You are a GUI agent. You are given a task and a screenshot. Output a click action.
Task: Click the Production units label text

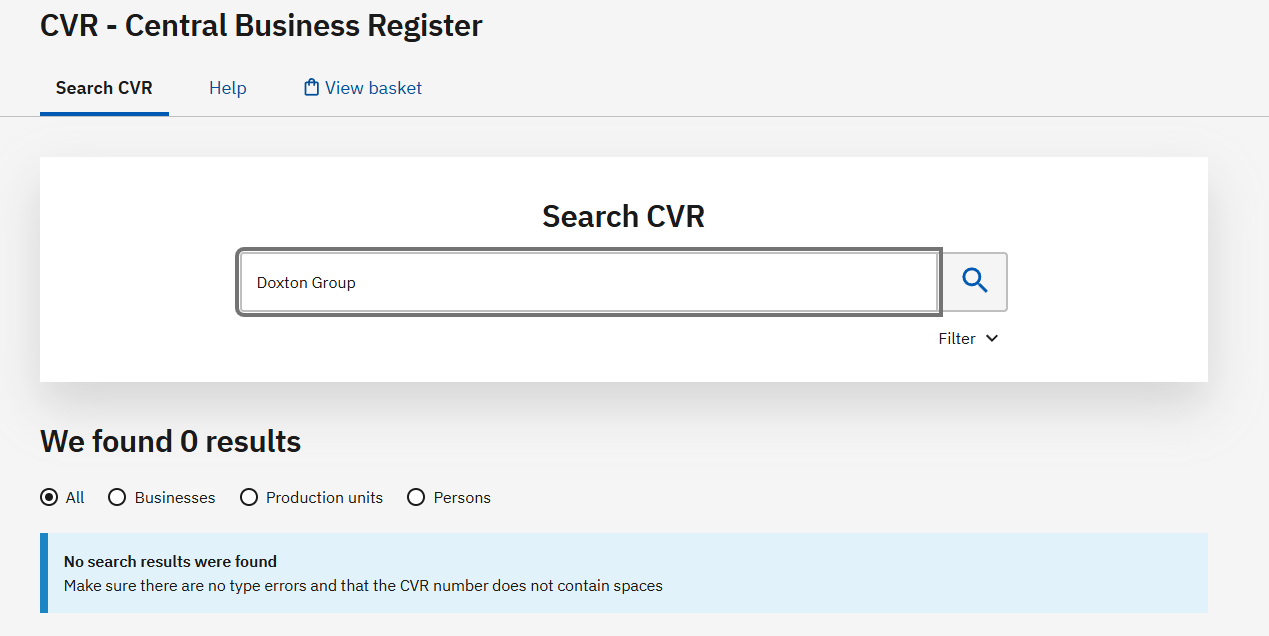324,497
